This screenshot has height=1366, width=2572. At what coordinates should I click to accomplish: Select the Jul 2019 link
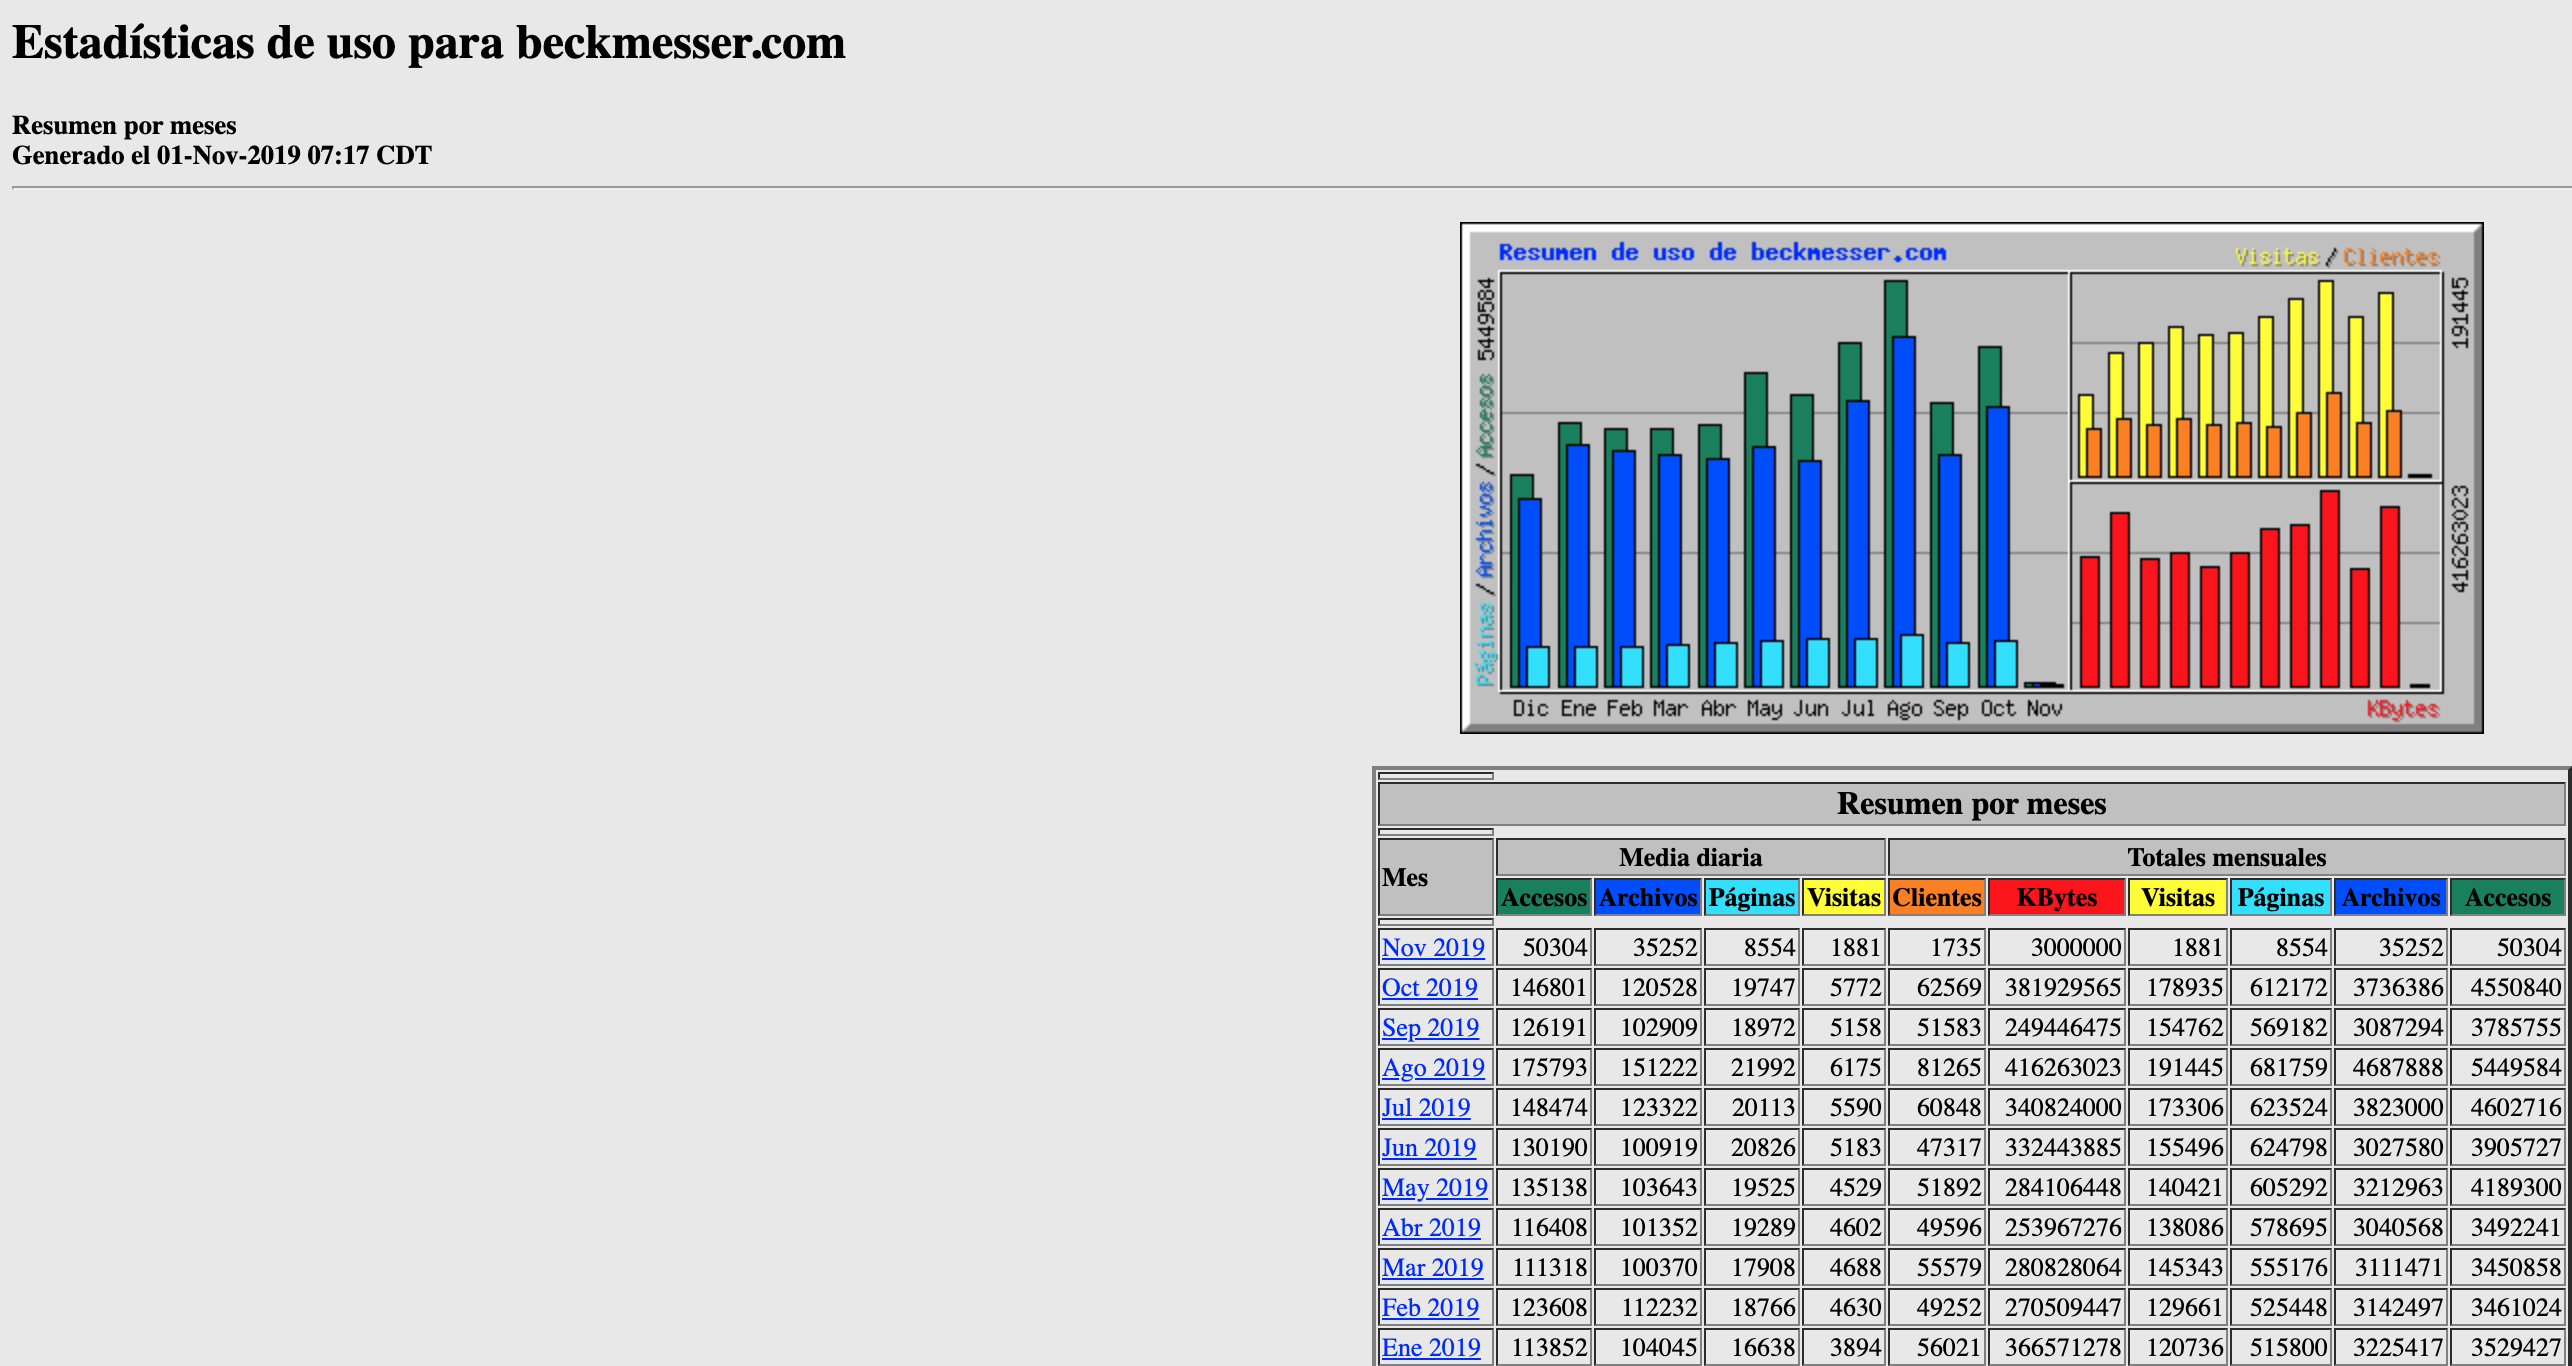pyautogui.click(x=1425, y=1107)
